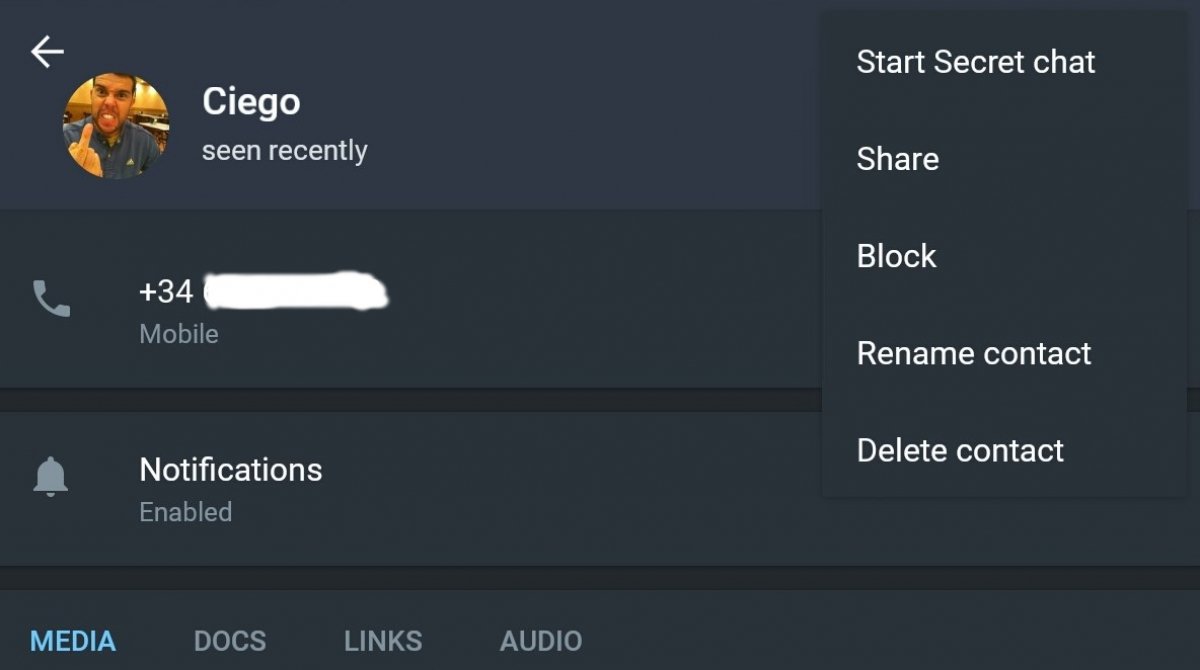Tap the phone handset icon
1200x670 pixels.
click(x=51, y=298)
